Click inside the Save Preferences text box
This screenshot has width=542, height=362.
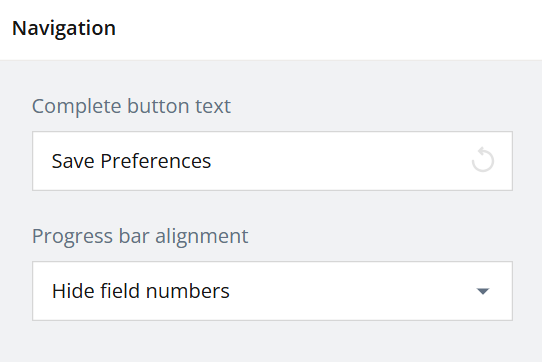[x=272, y=161]
